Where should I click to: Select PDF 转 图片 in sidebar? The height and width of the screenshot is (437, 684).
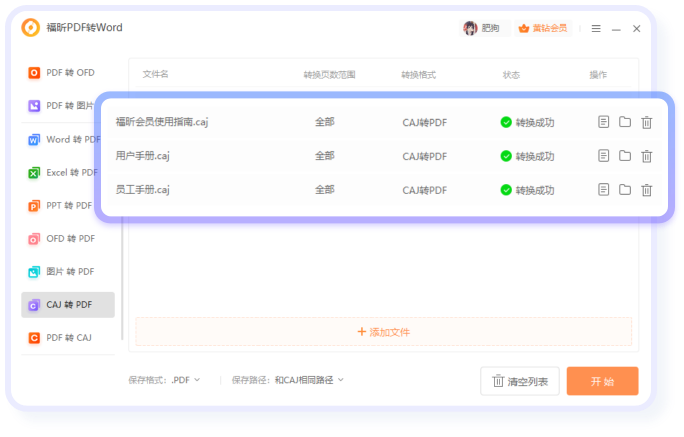[x=61, y=106]
